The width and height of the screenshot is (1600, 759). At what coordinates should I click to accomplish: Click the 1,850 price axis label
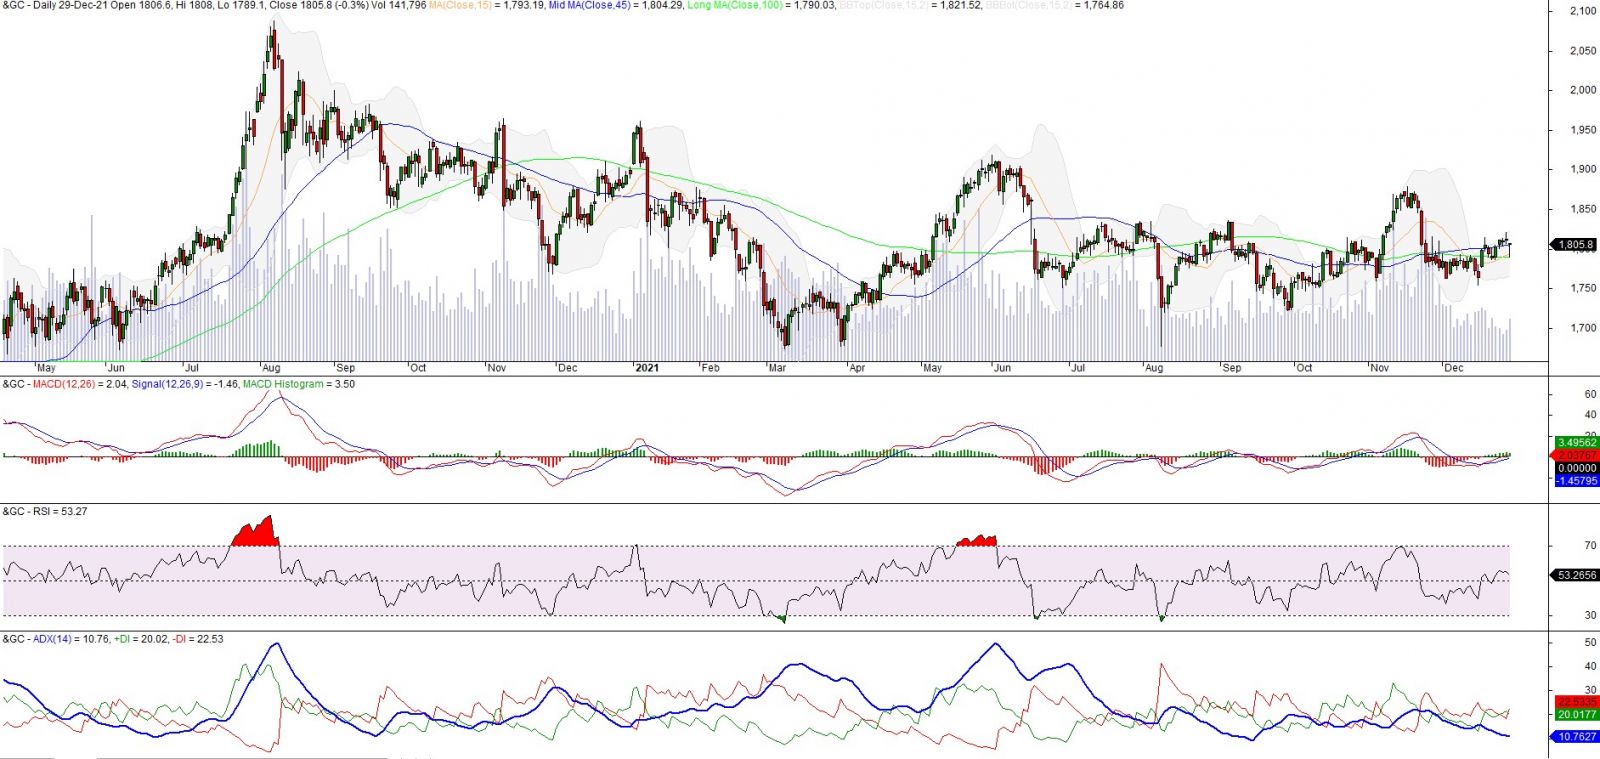(1583, 209)
